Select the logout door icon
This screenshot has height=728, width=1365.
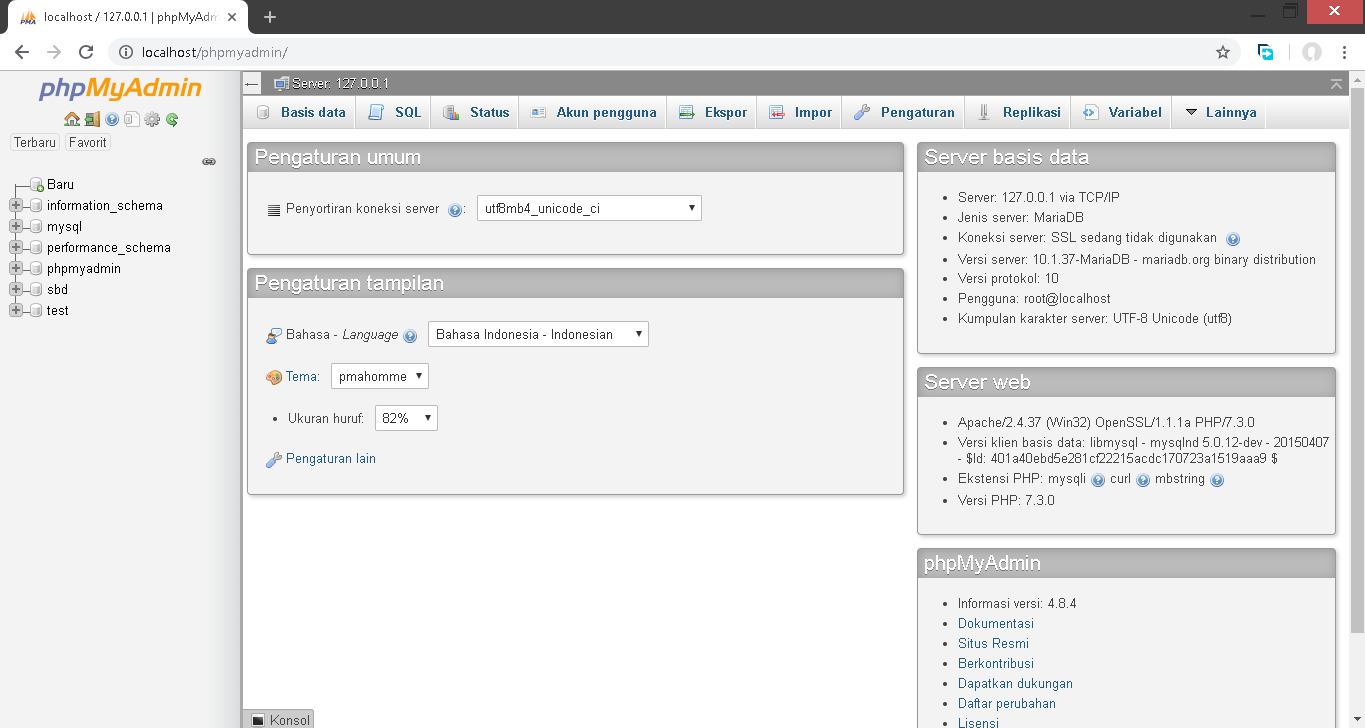click(x=92, y=119)
